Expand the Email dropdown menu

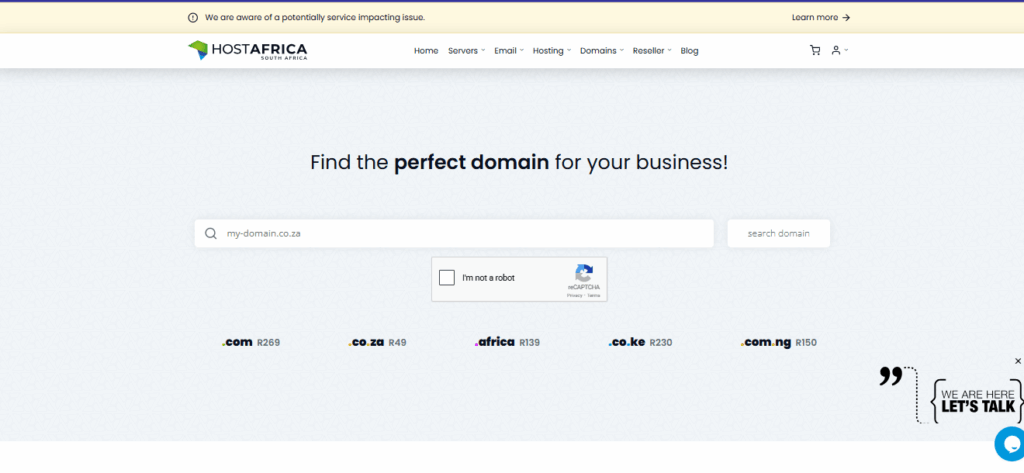coord(509,50)
